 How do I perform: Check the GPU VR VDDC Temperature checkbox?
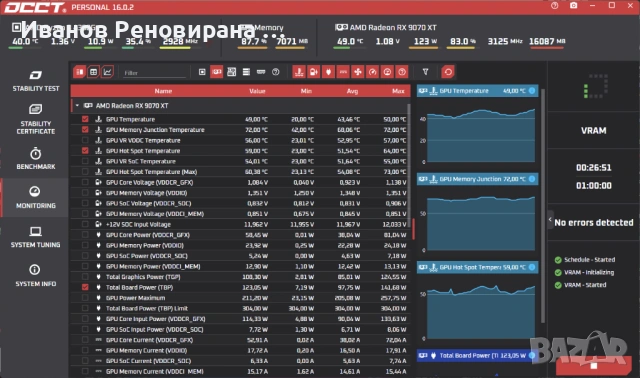(85, 140)
